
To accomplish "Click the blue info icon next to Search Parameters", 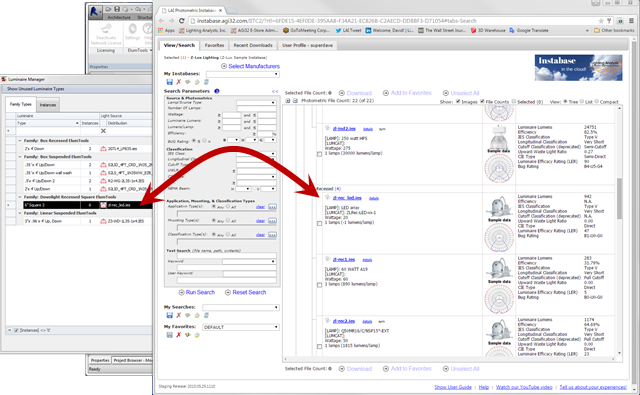I will coord(217,91).
